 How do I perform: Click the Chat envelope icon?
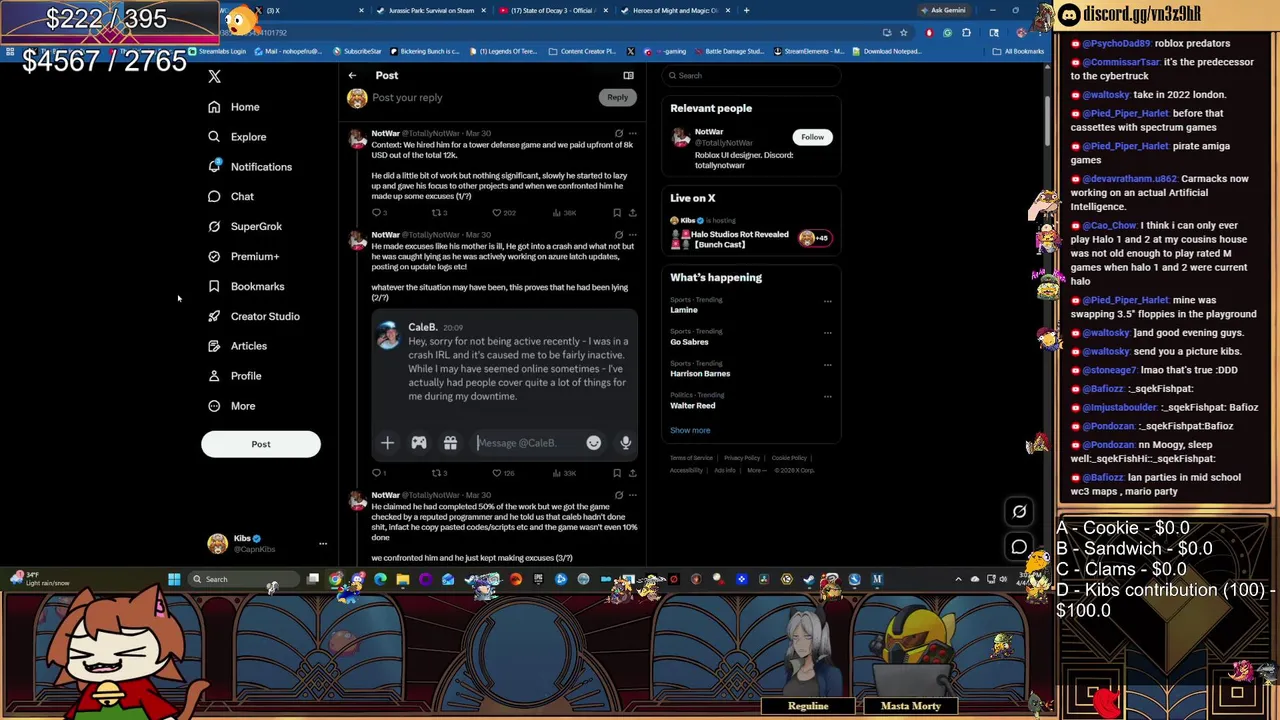point(214,197)
